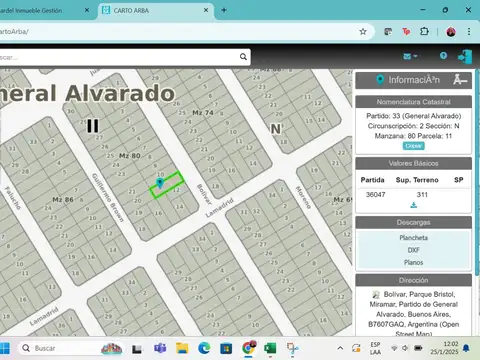
Task: Click the green highlighted parcel outline
Action: pos(167,185)
